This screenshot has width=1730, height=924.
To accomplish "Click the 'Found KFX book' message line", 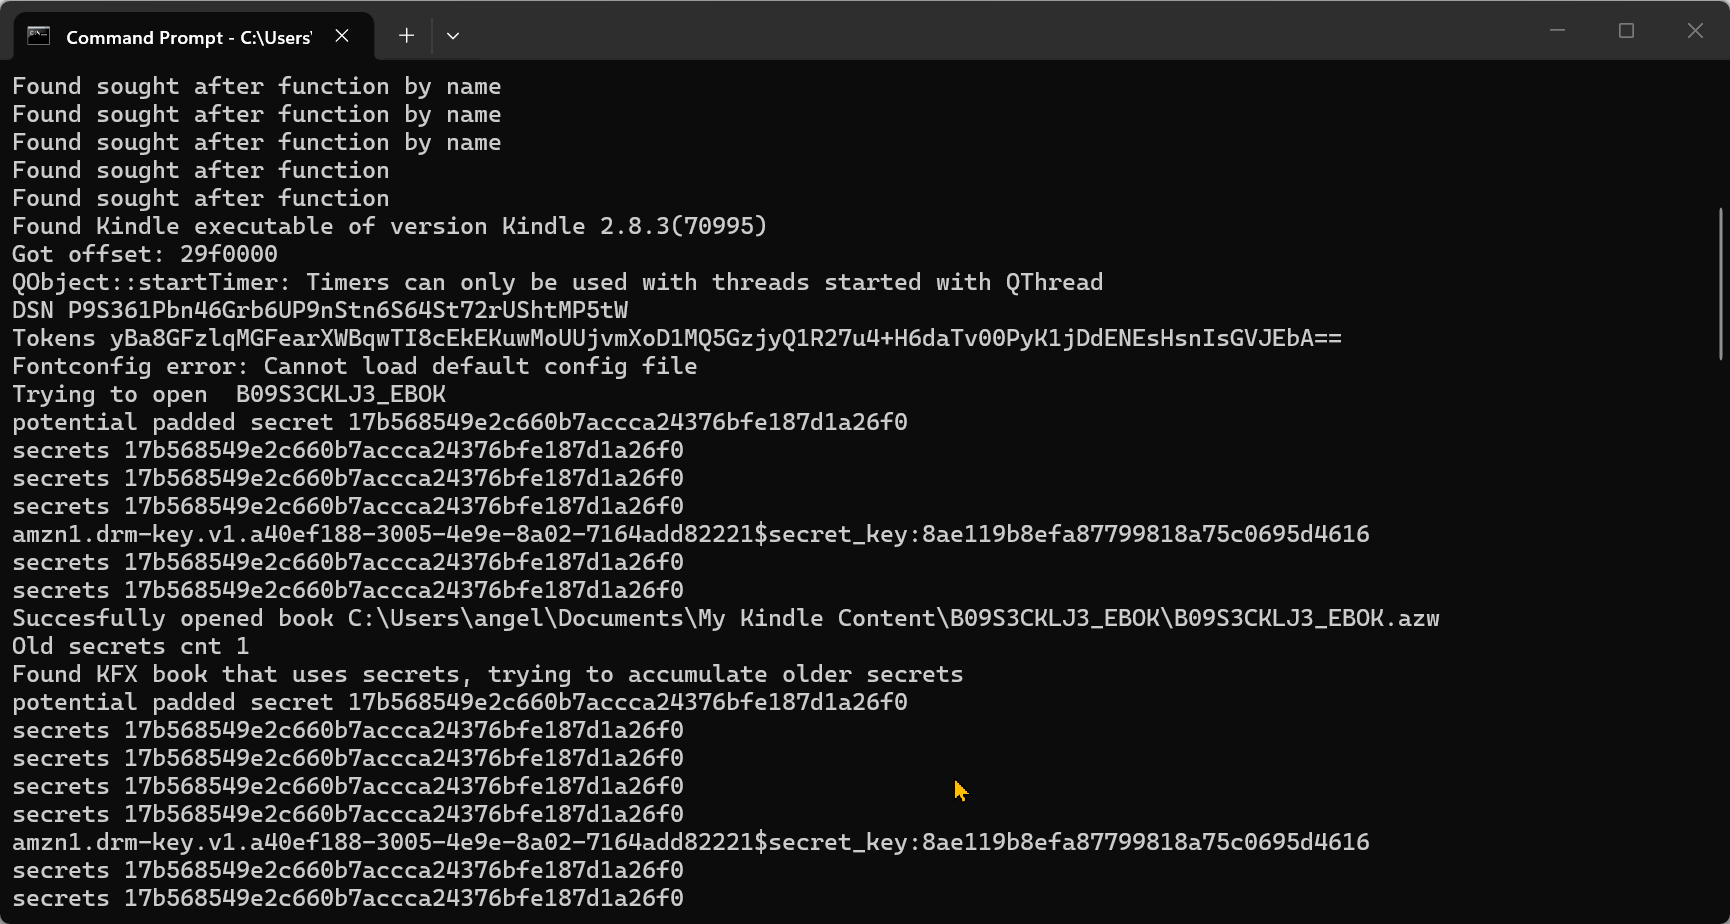I will click(487, 674).
